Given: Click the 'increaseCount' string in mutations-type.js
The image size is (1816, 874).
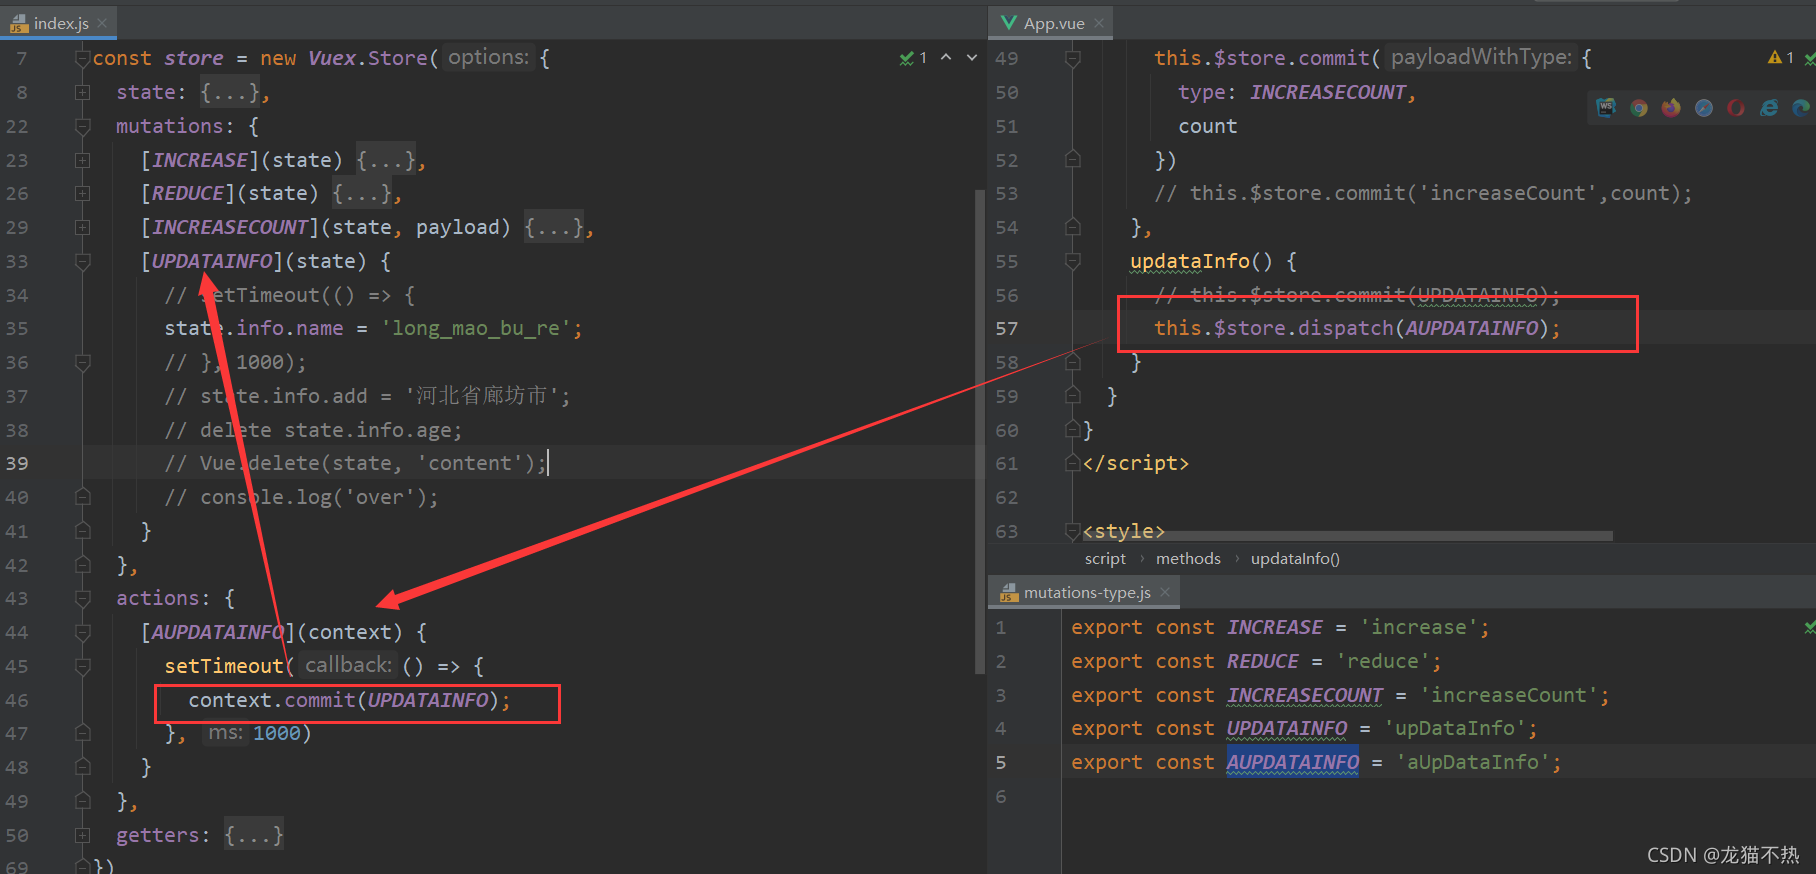Looking at the screenshot, I should pos(1509,695).
